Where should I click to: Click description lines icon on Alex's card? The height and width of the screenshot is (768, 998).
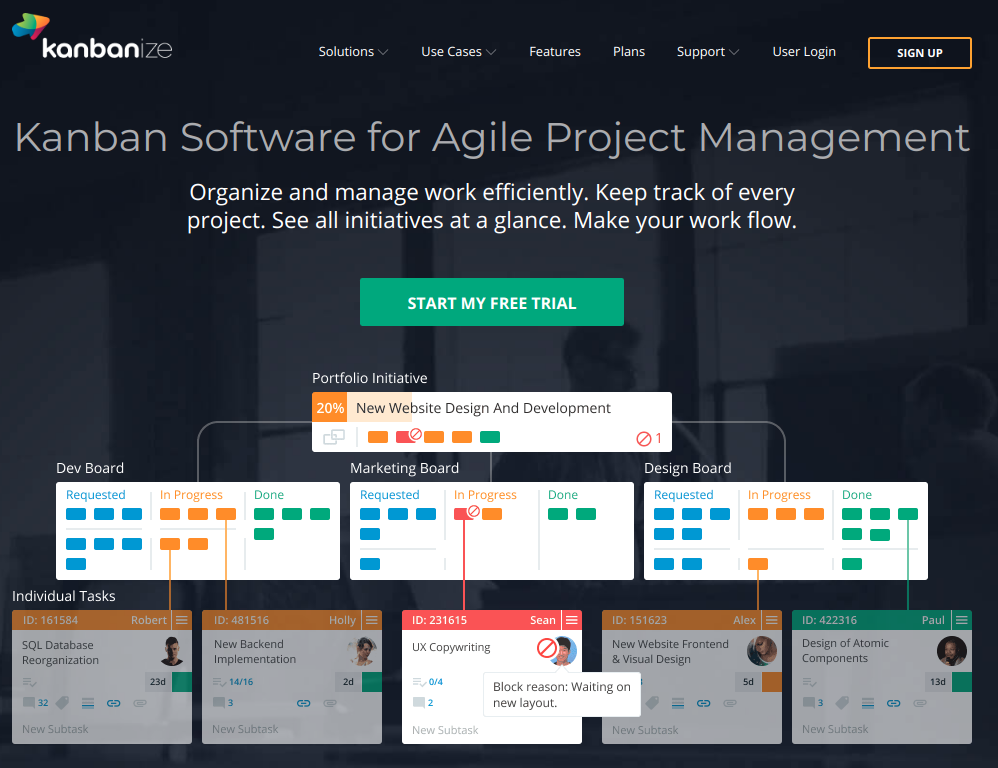click(x=678, y=703)
